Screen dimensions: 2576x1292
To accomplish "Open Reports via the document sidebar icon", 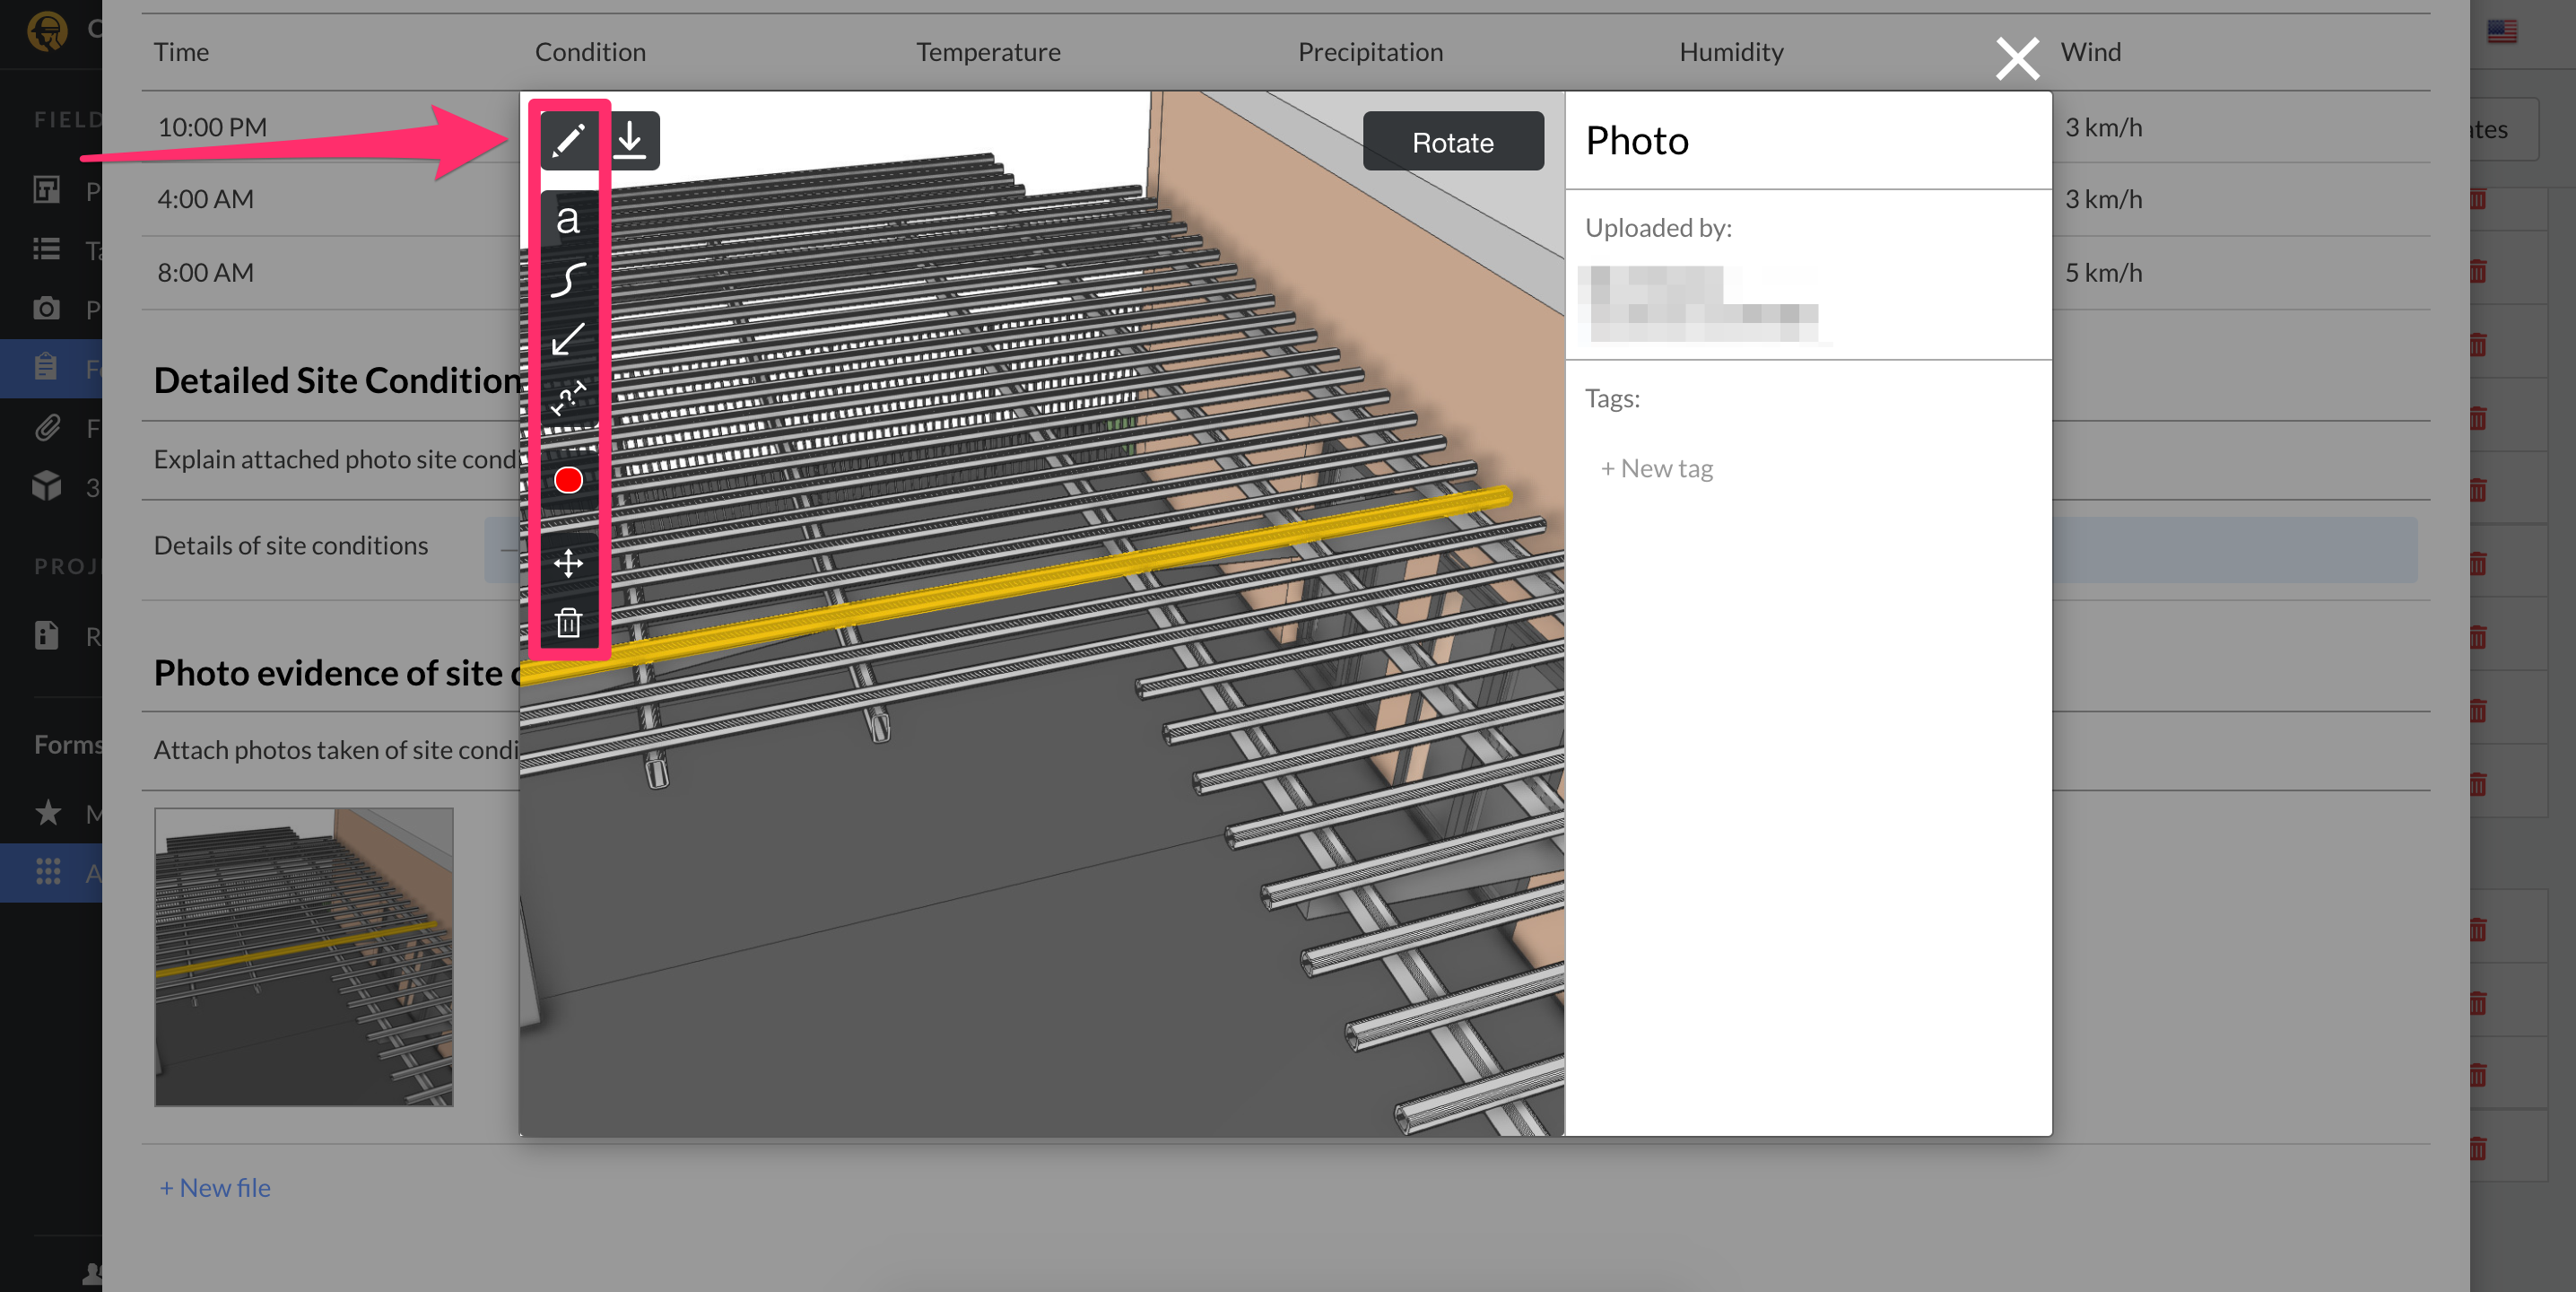I will tap(46, 635).
